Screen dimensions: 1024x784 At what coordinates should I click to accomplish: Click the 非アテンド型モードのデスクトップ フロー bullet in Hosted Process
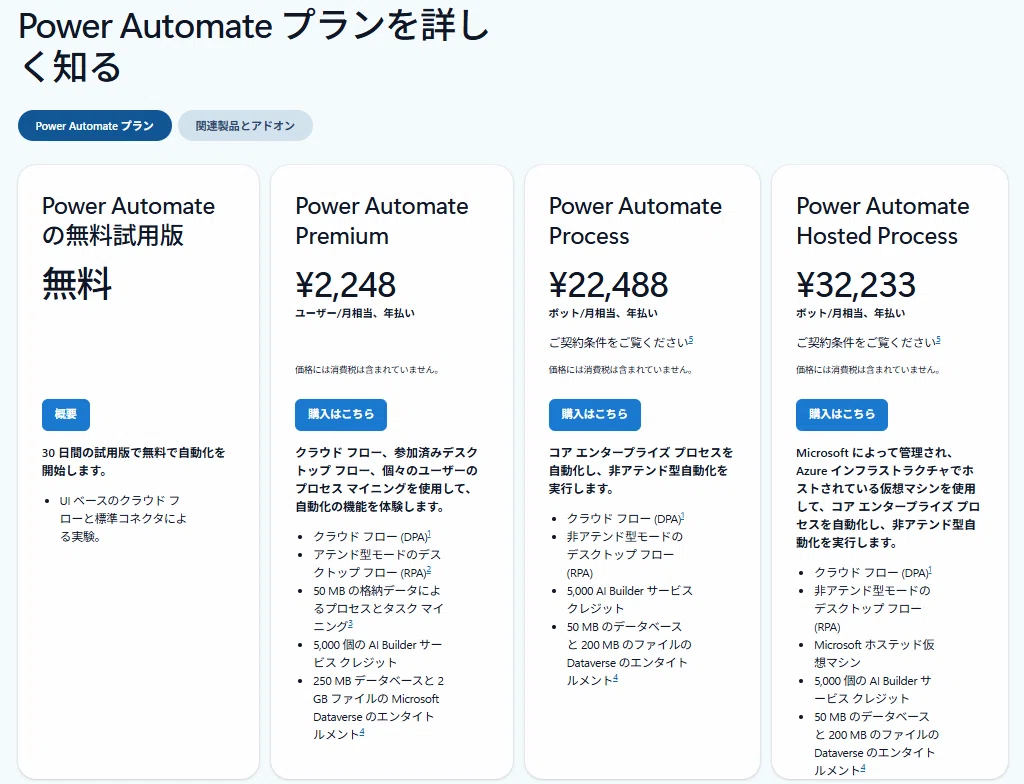point(872,609)
